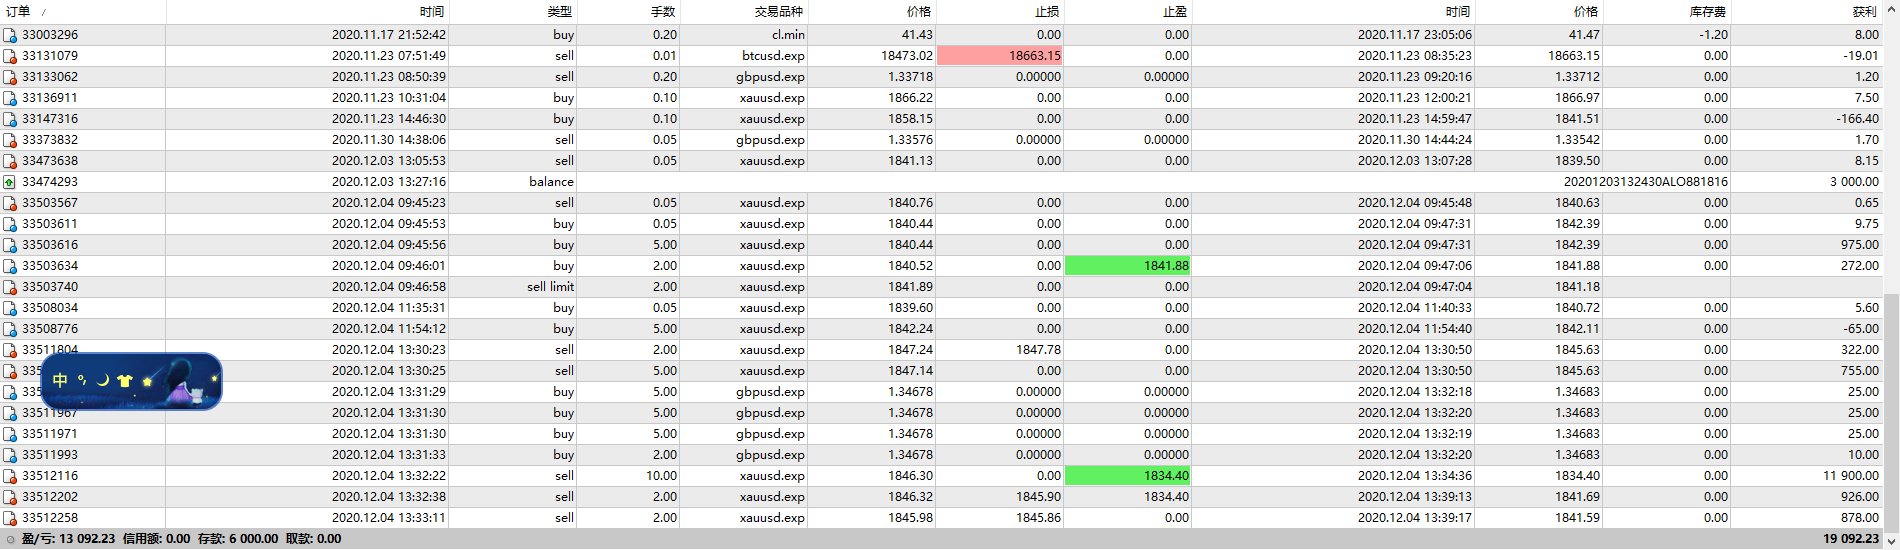Screen dimensions: 1900x550
Task: Select the 1847.78 stop-loss cell
Action: pyautogui.click(x=1000, y=350)
